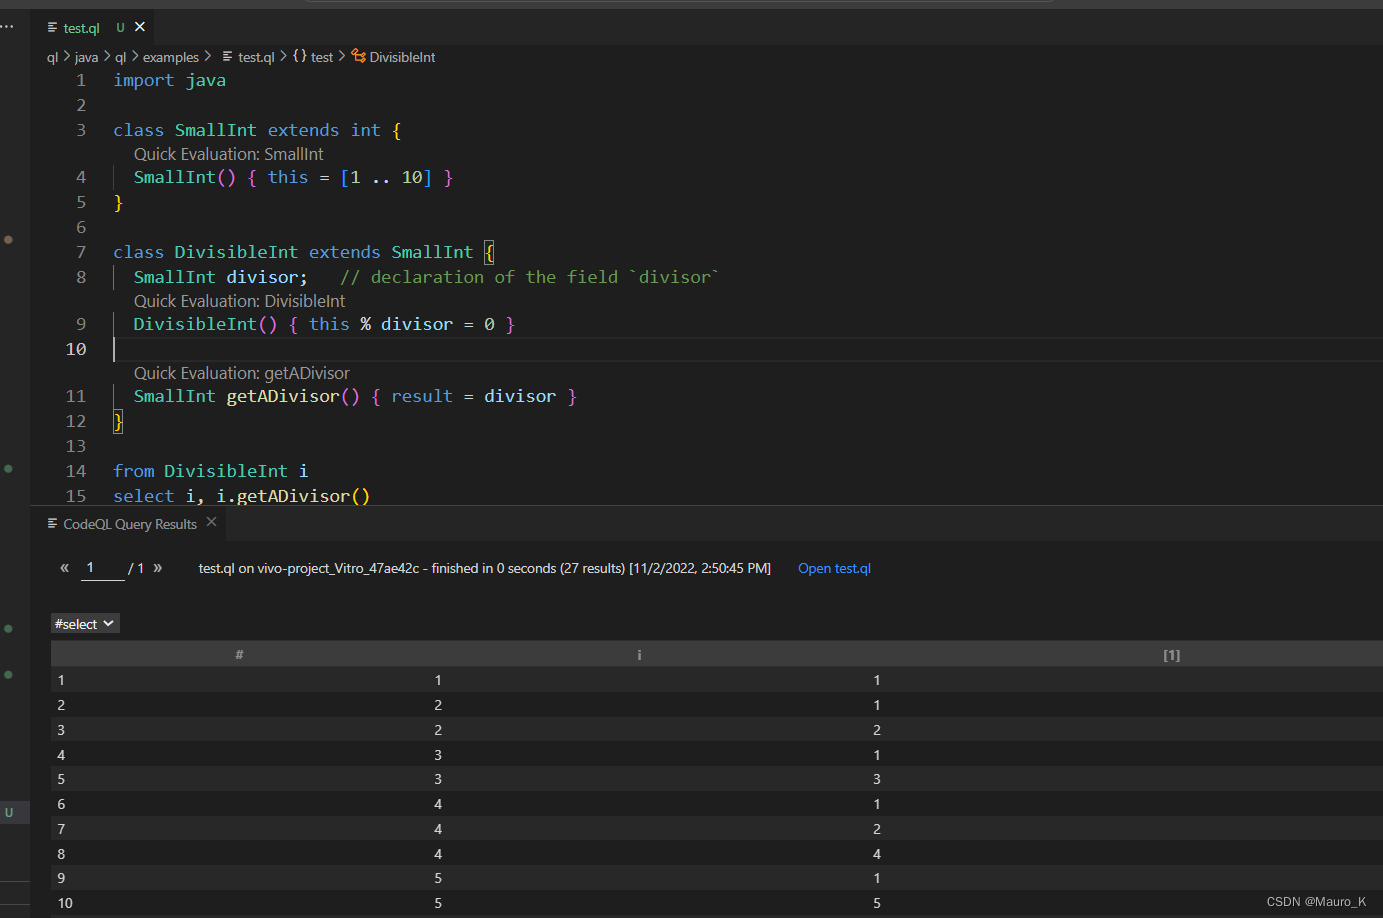Click the more actions ellipsis at top left
This screenshot has width=1383, height=918.
pos(8,27)
